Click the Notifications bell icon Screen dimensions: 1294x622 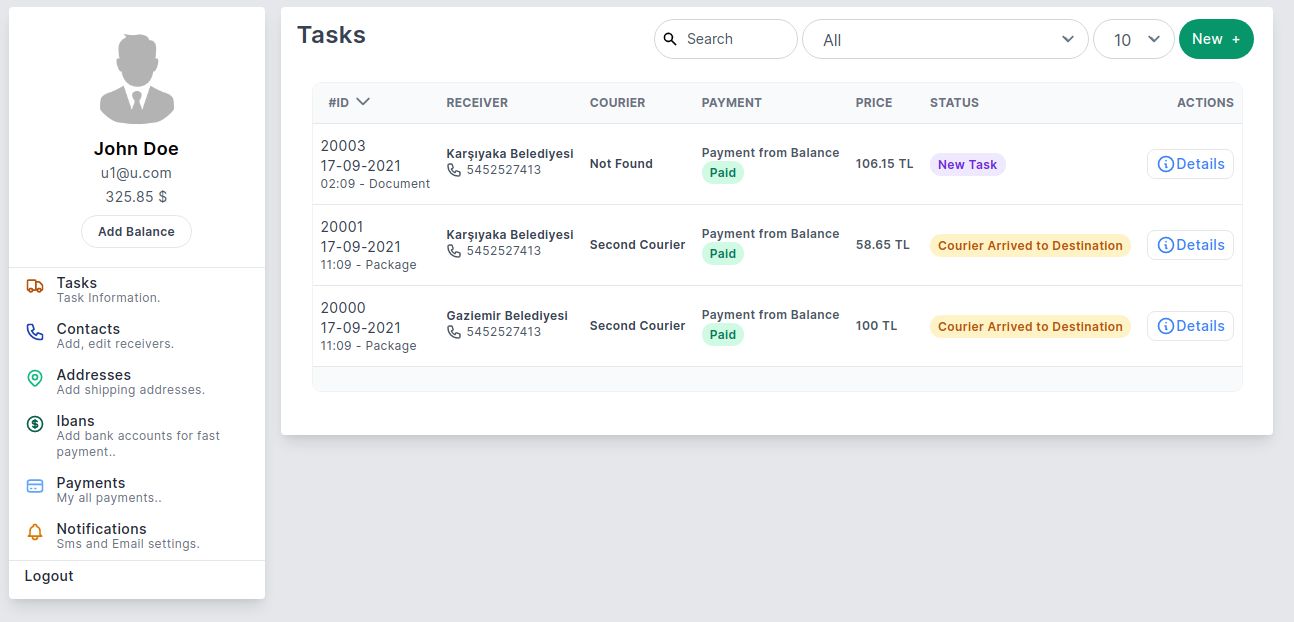click(35, 532)
